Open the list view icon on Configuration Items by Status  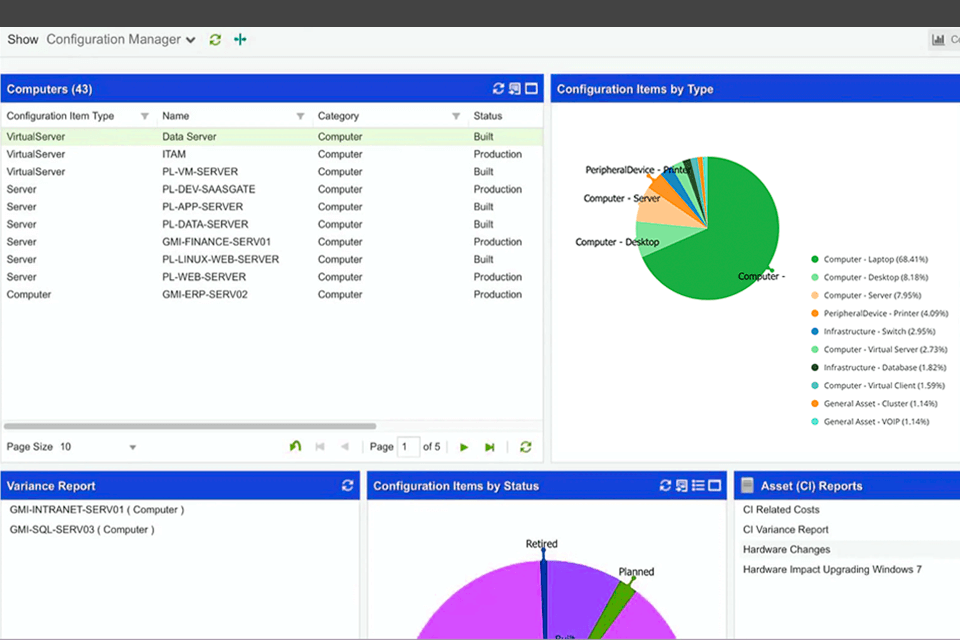(697, 485)
